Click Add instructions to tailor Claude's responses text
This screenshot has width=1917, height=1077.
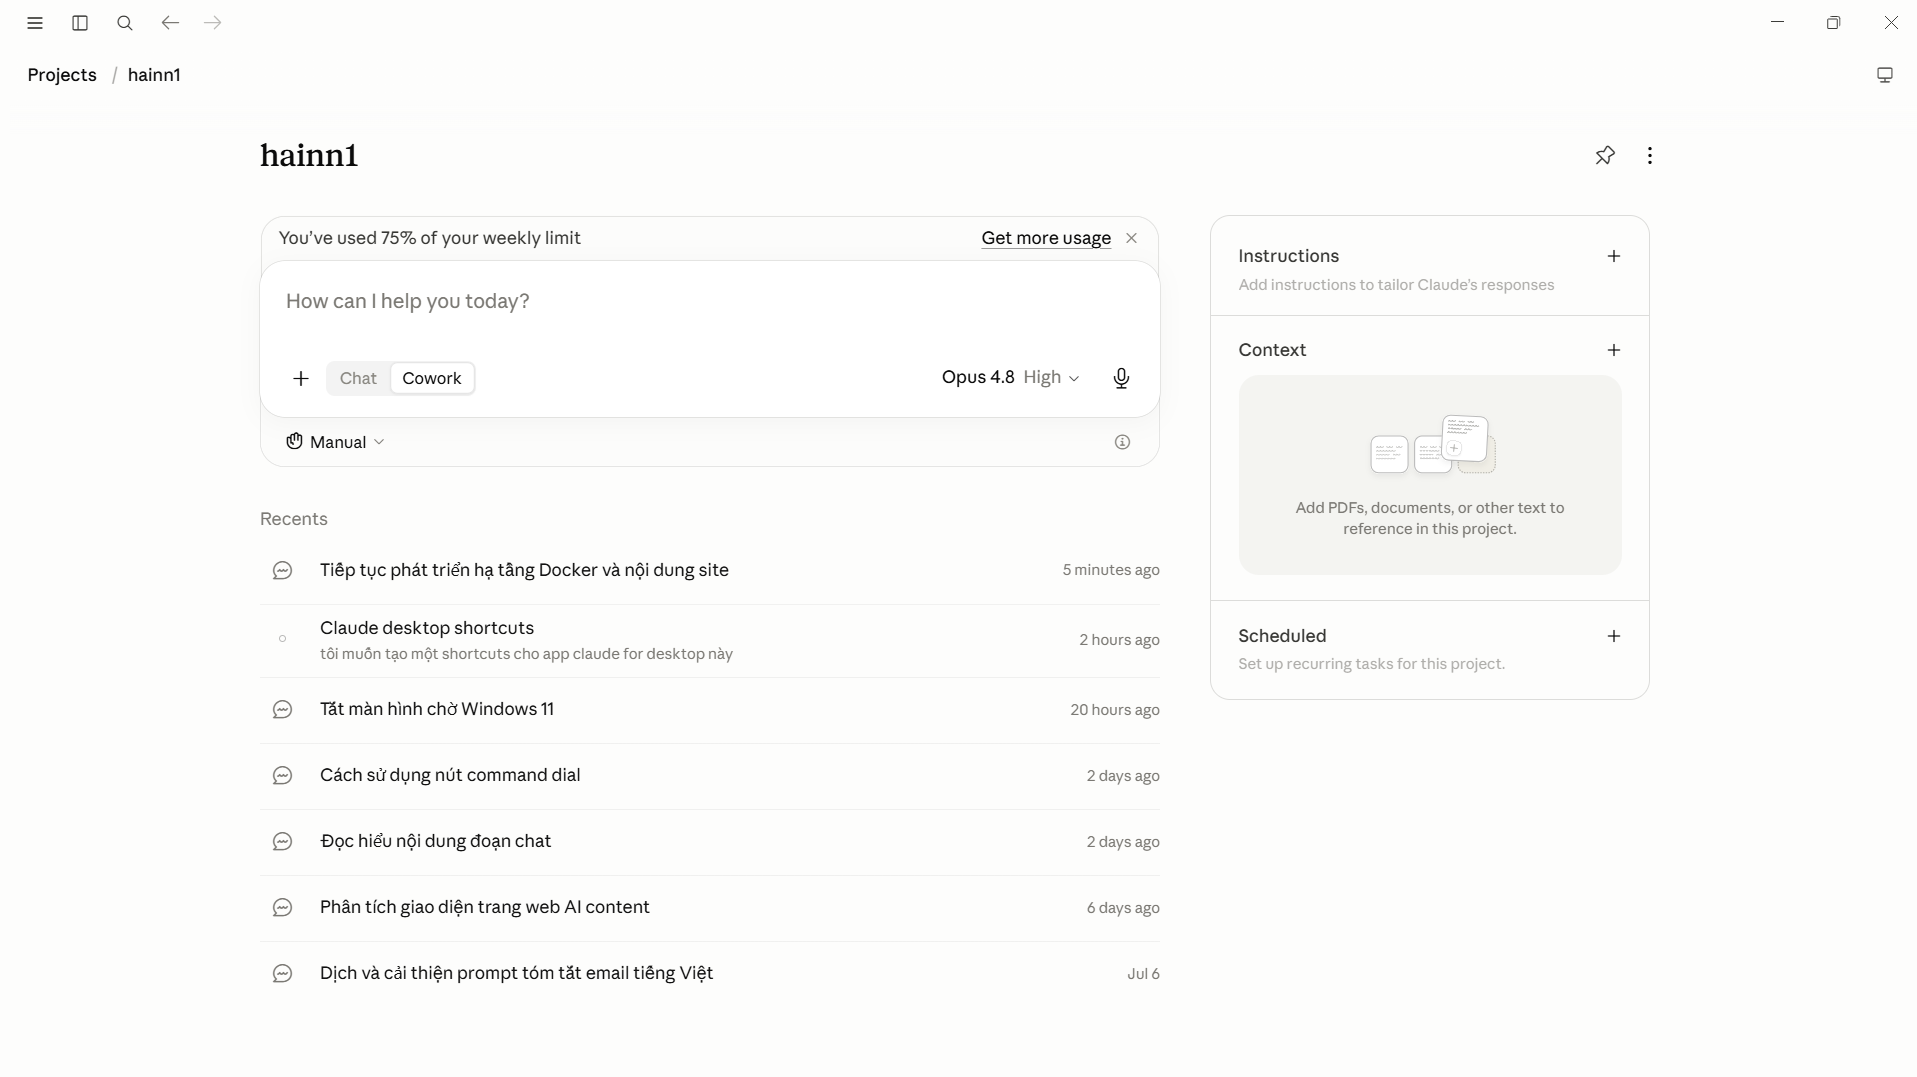[x=1396, y=285]
